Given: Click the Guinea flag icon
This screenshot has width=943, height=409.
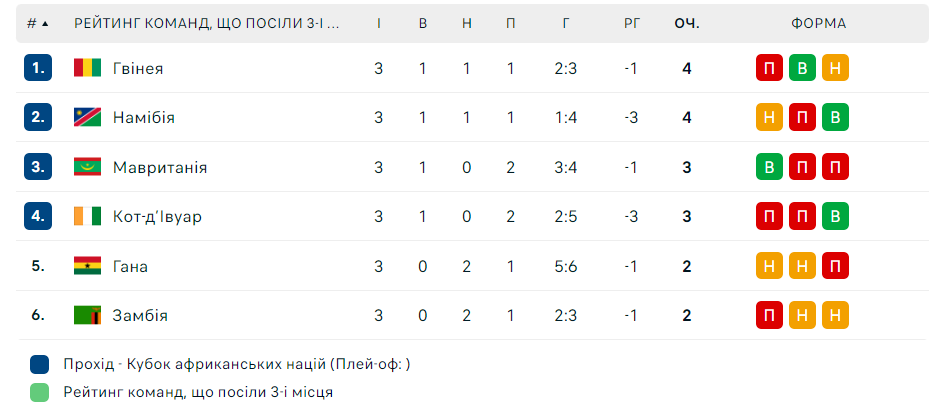Looking at the screenshot, I should 87,68.
